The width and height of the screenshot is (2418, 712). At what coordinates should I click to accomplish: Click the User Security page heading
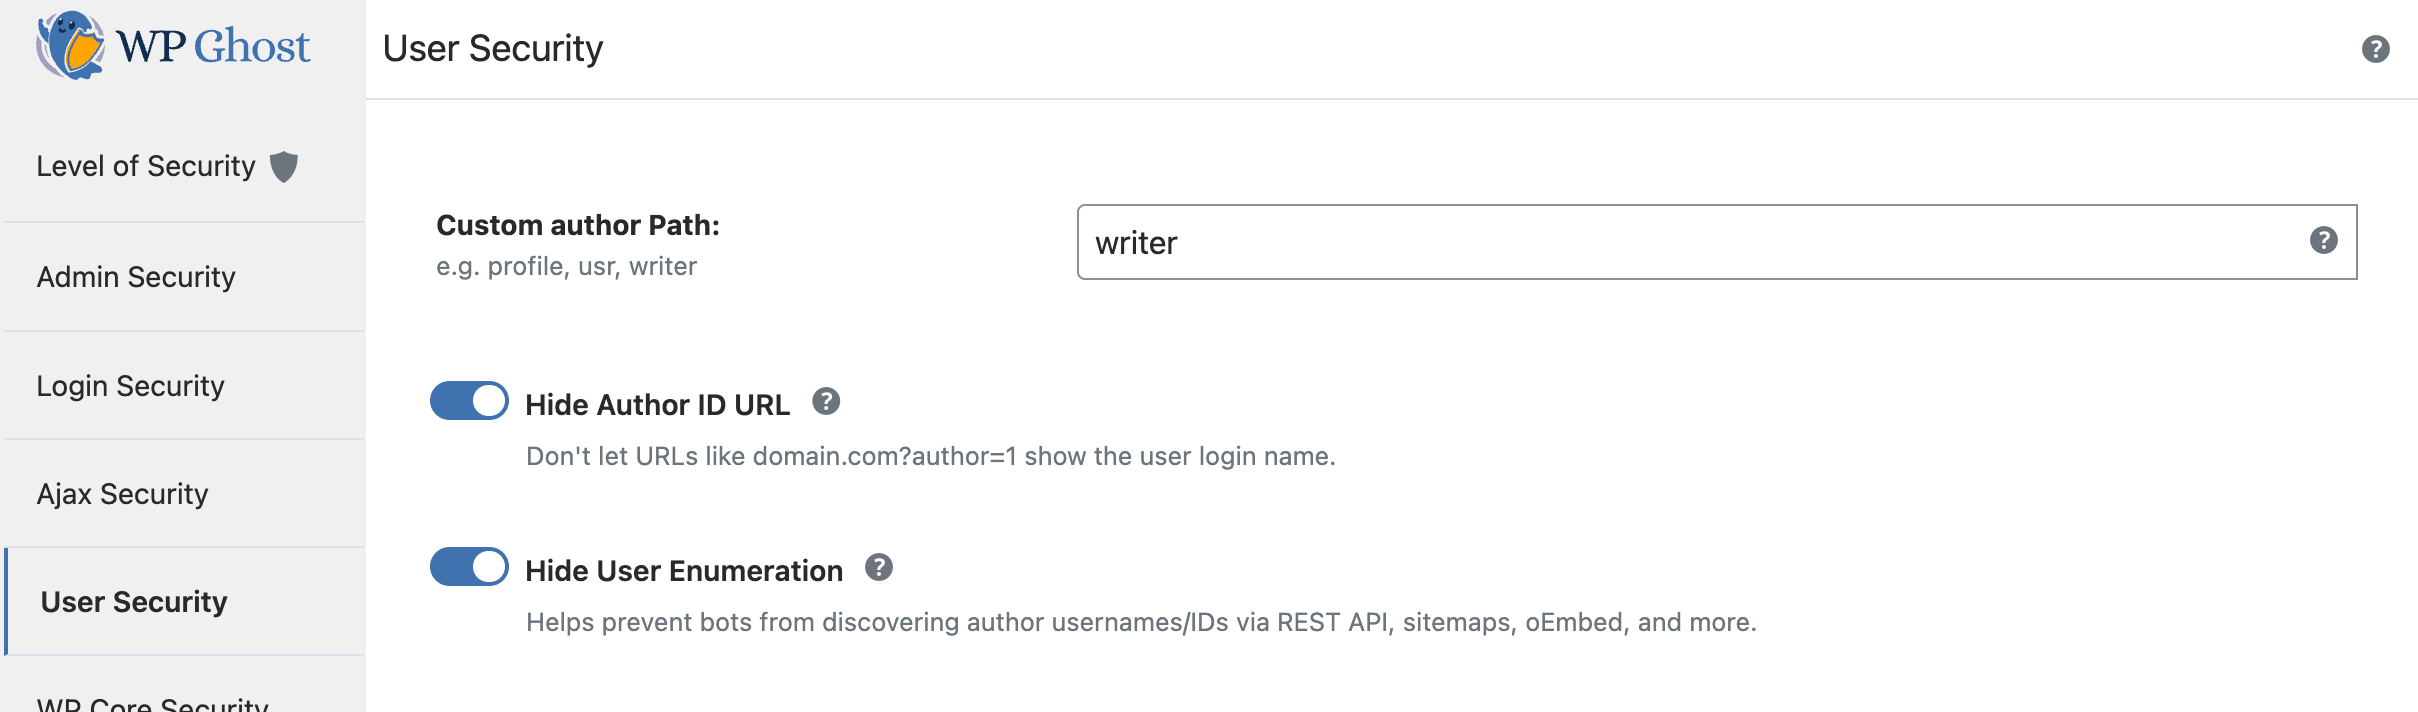click(x=493, y=49)
